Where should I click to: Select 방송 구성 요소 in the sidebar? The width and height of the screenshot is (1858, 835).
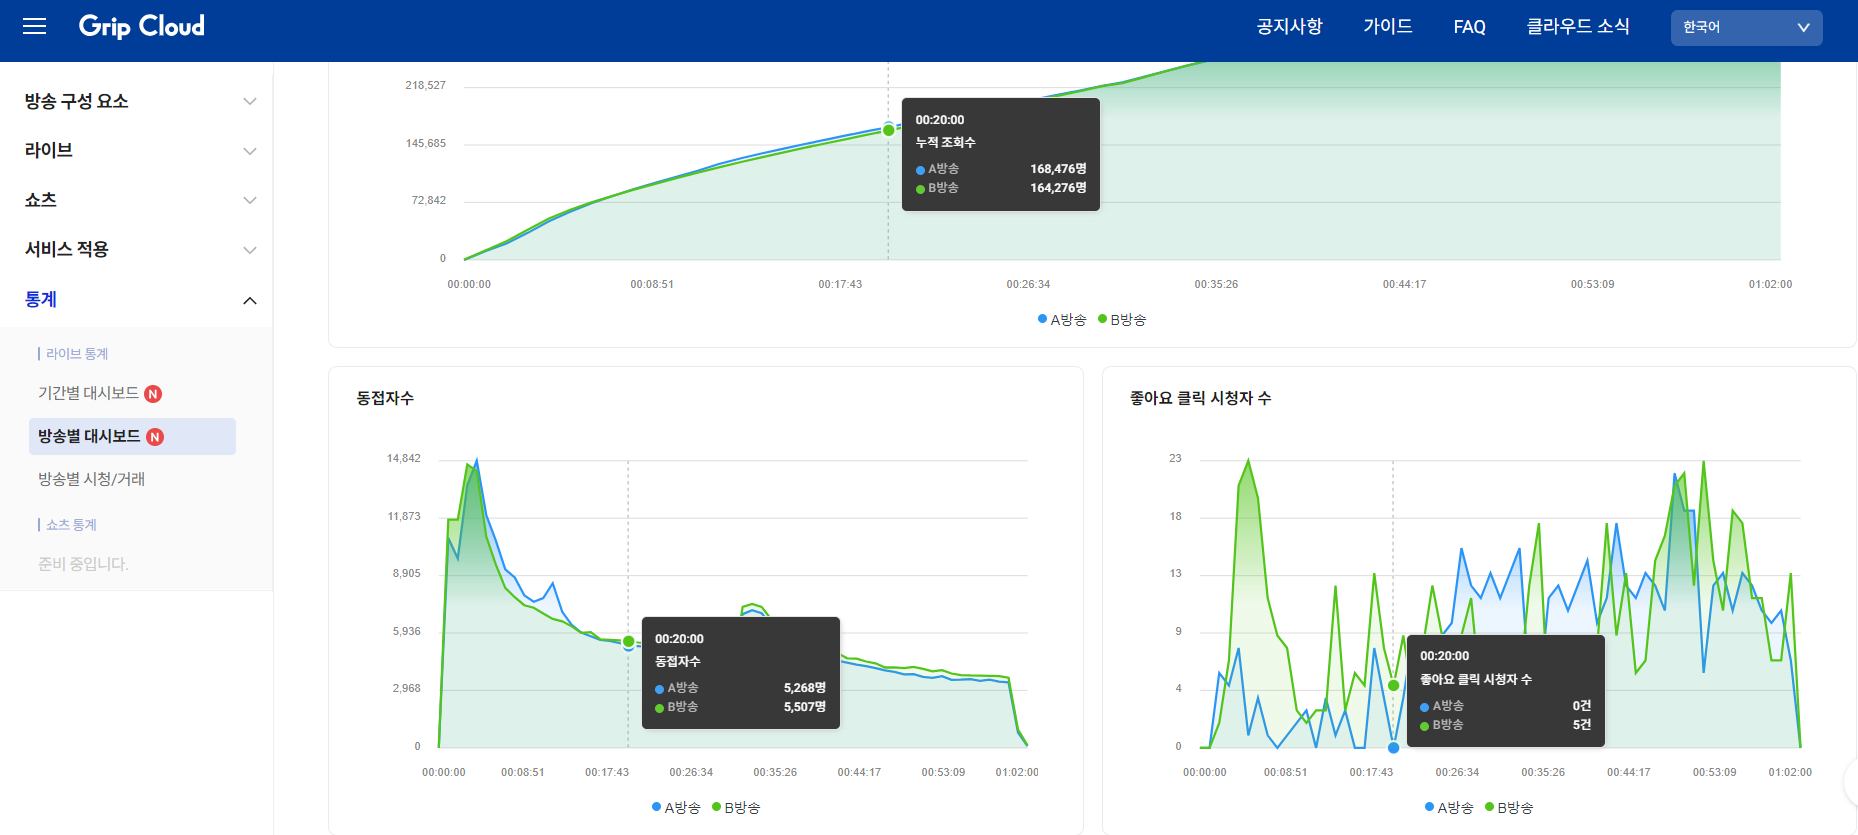pyautogui.click(x=77, y=101)
